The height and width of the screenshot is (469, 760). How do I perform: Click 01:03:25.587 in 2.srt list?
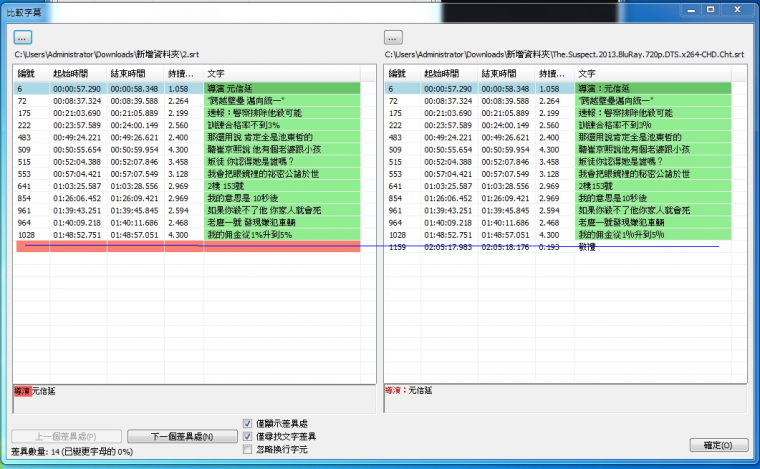coord(77,186)
